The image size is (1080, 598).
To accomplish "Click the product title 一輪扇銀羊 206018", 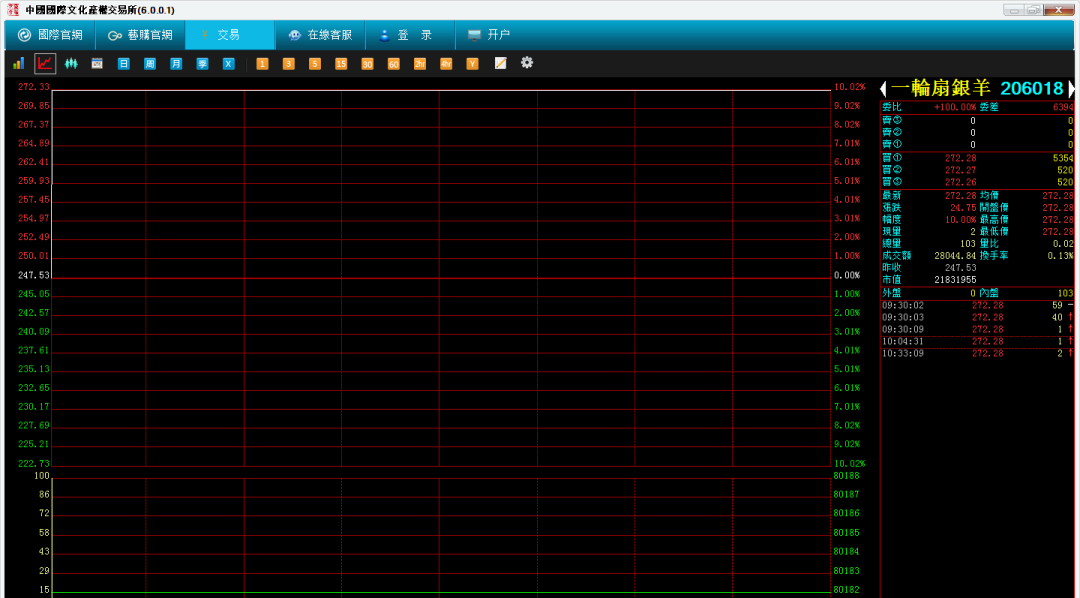I will pos(977,88).
